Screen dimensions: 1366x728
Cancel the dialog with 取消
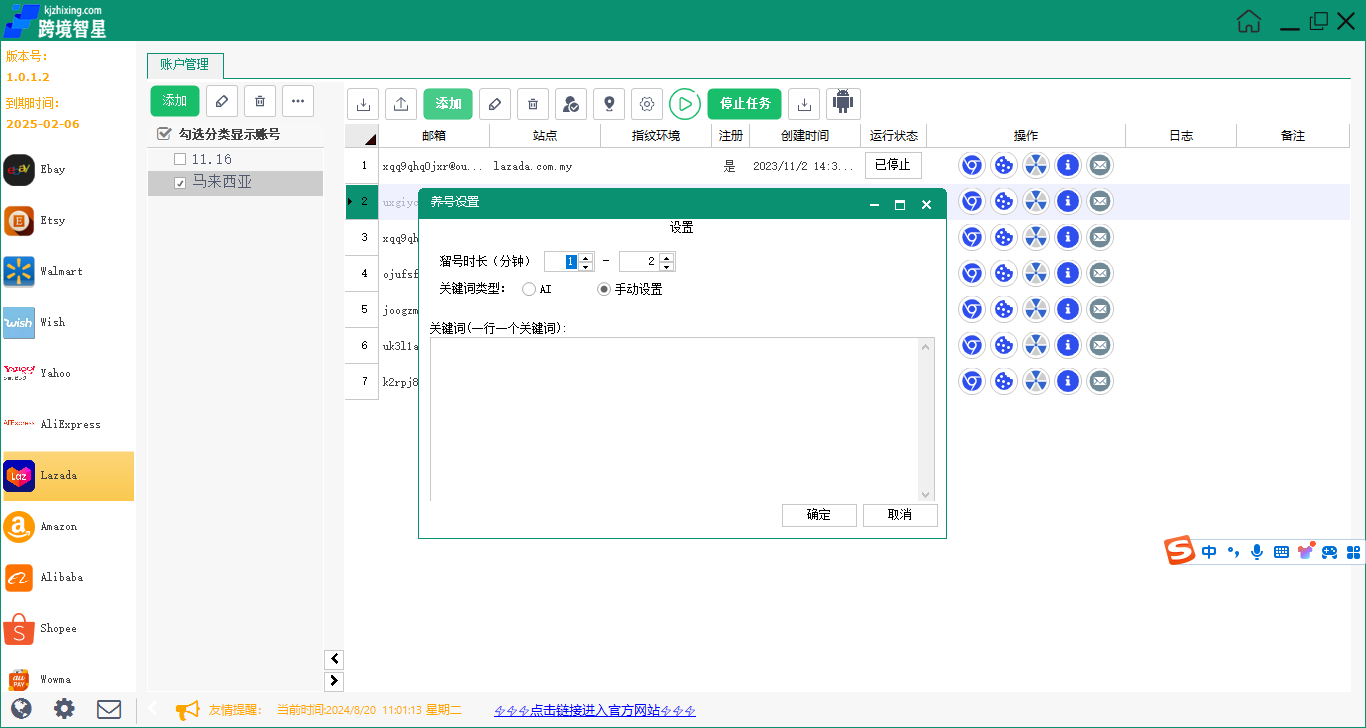(900, 515)
